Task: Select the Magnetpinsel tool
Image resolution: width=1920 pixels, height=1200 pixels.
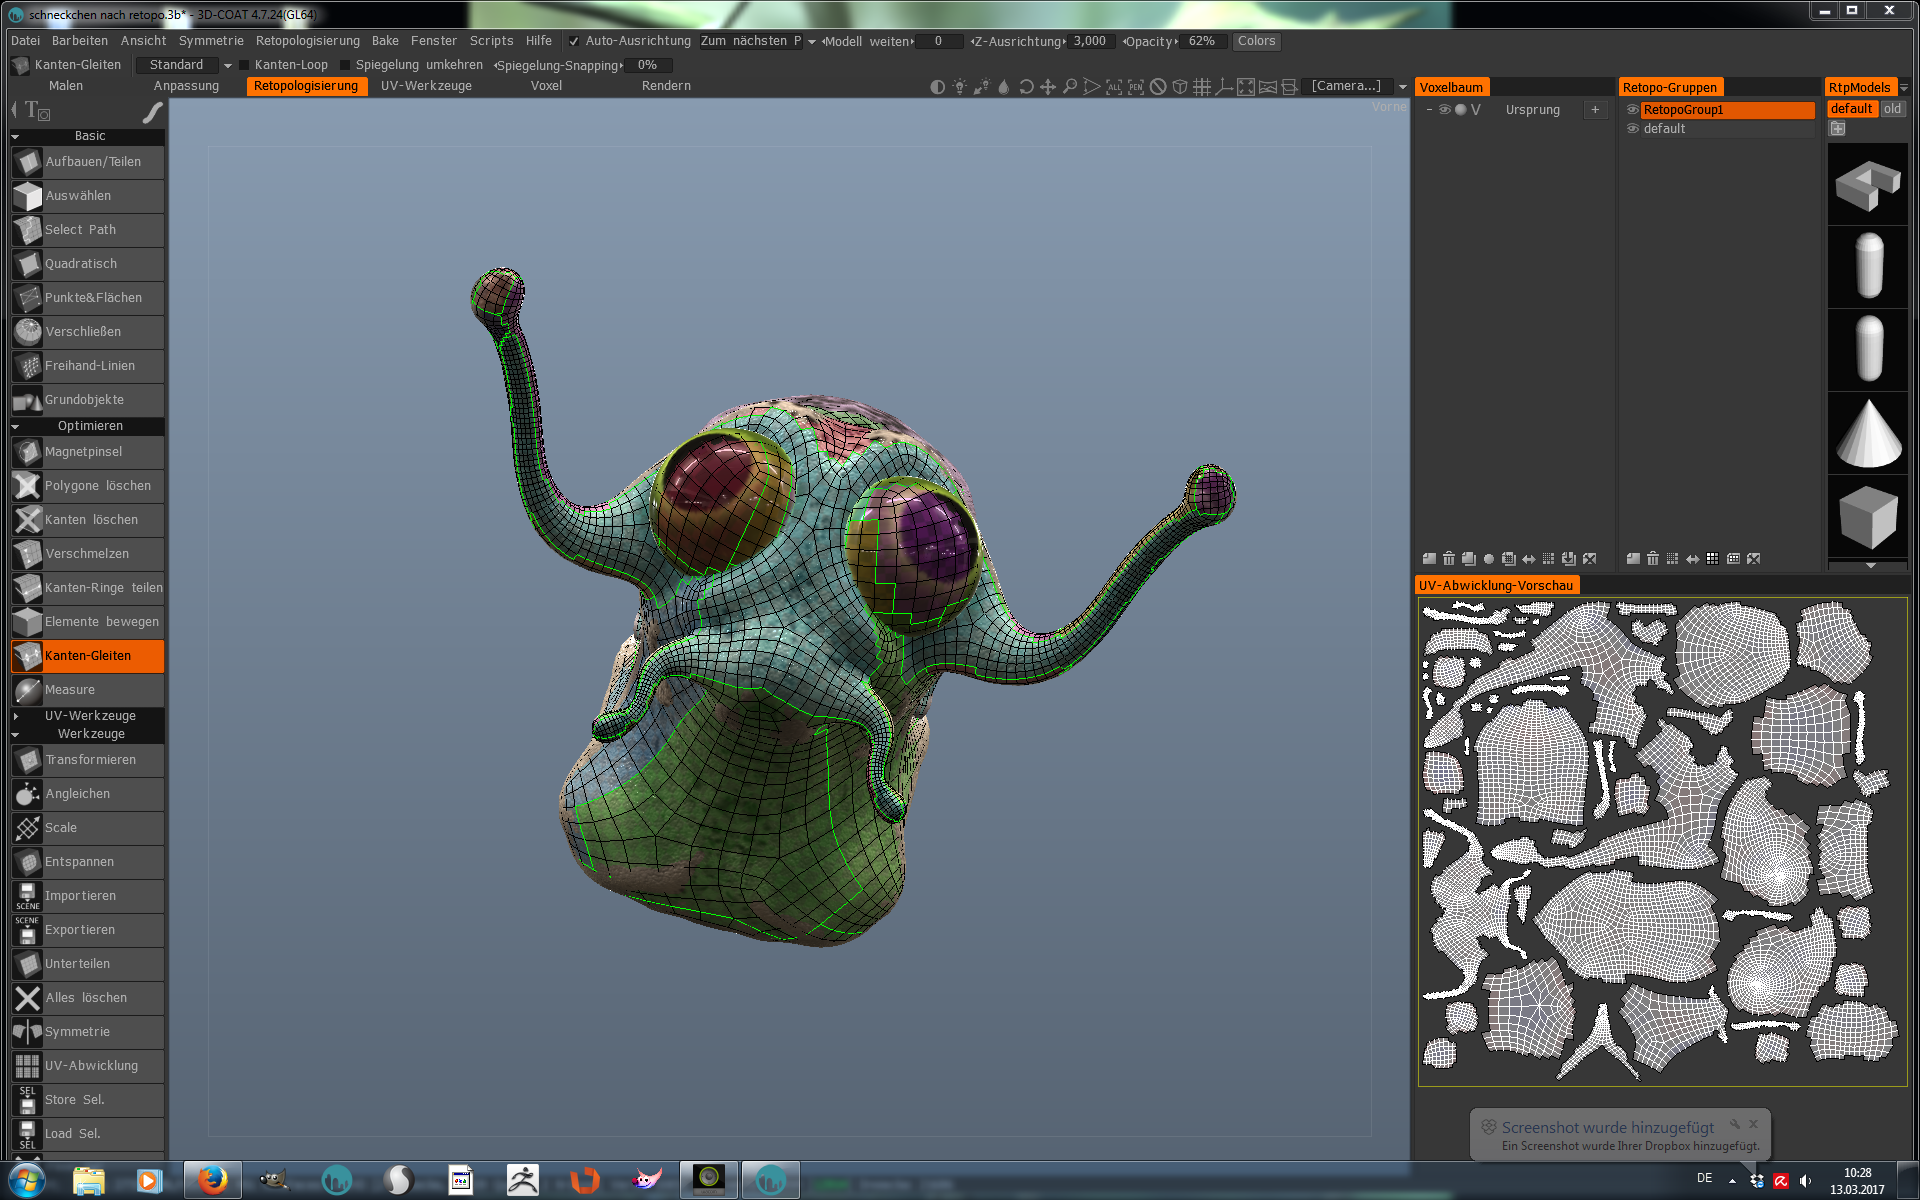Action: [84, 452]
